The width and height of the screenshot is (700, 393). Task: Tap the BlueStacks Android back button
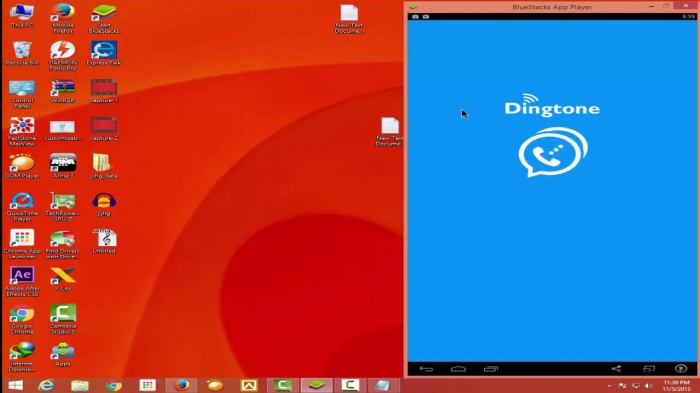pos(426,369)
